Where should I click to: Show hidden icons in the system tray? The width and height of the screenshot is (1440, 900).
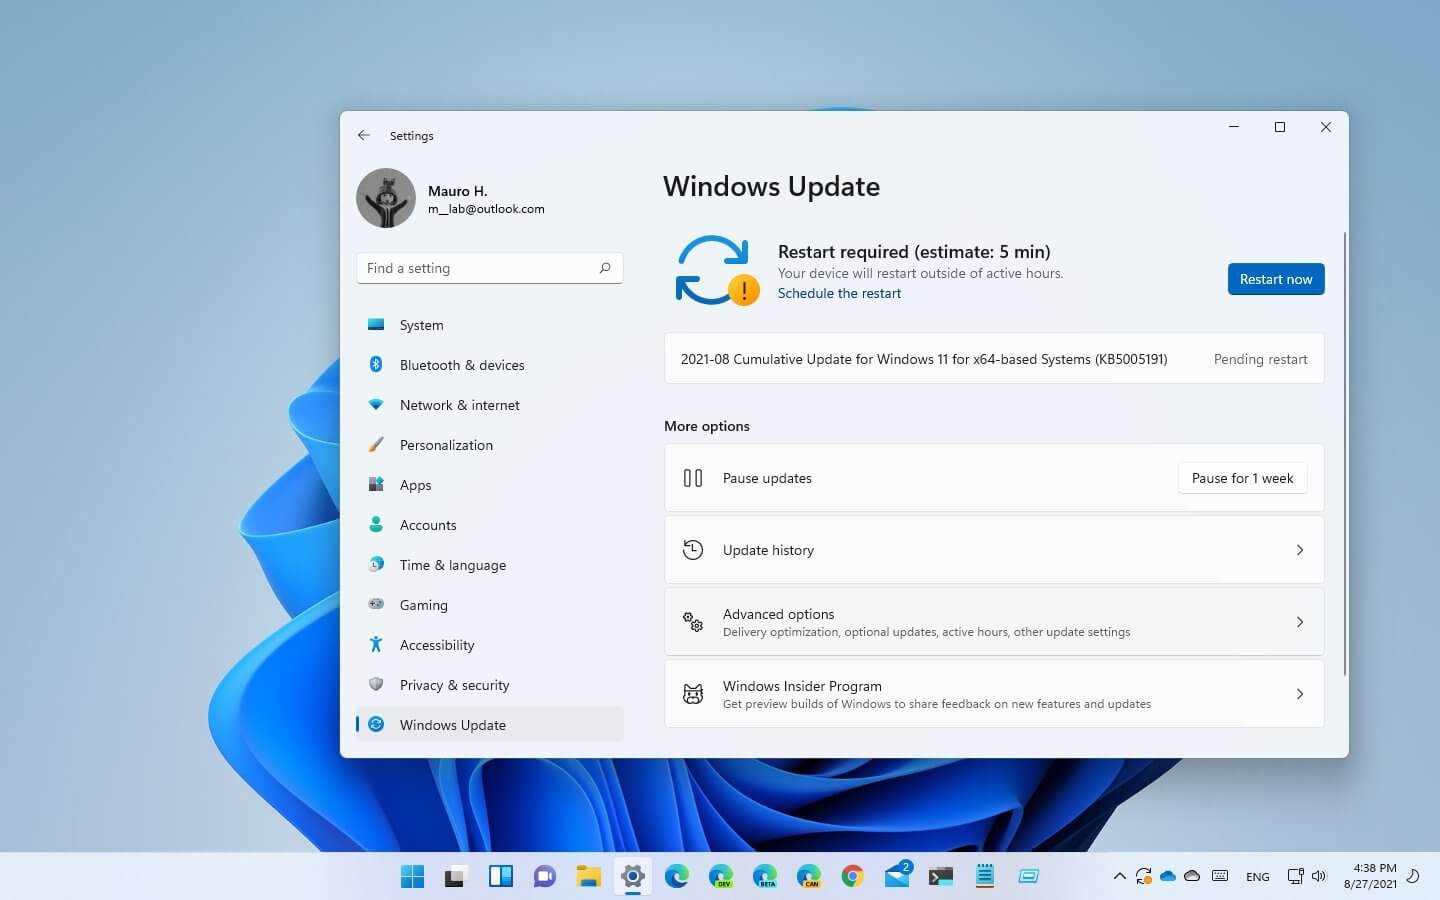pyautogui.click(x=1119, y=875)
